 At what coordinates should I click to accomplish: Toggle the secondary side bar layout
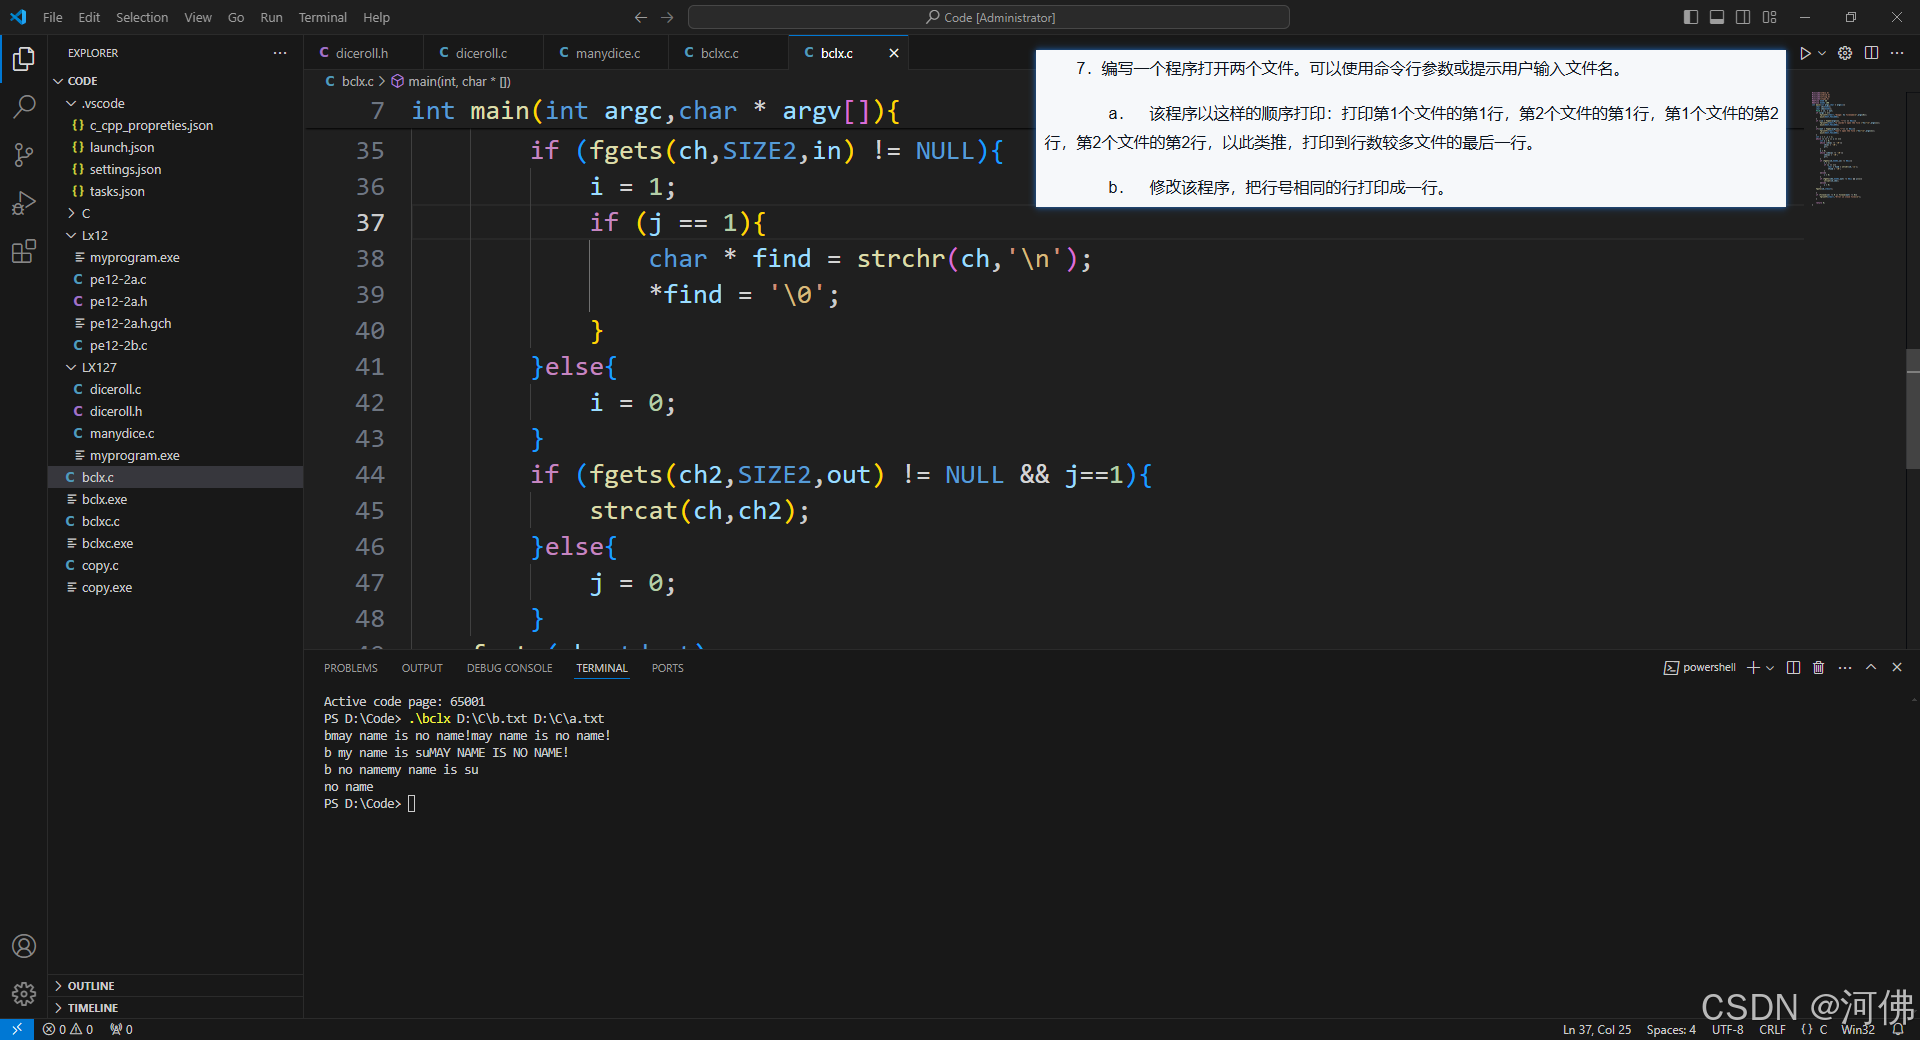tap(1743, 17)
